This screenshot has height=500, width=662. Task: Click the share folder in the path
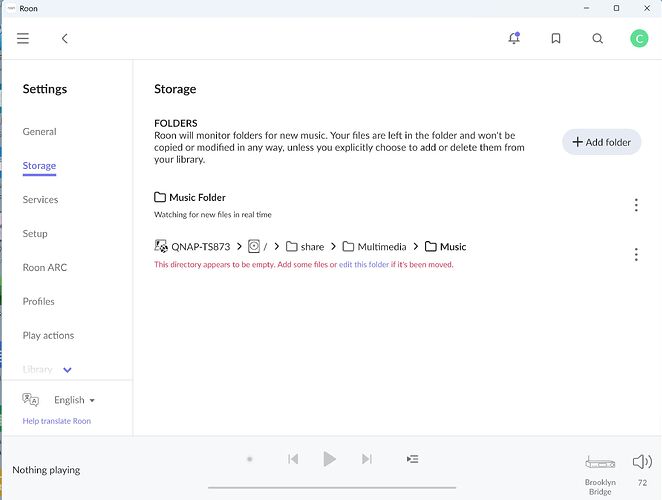click(305, 247)
